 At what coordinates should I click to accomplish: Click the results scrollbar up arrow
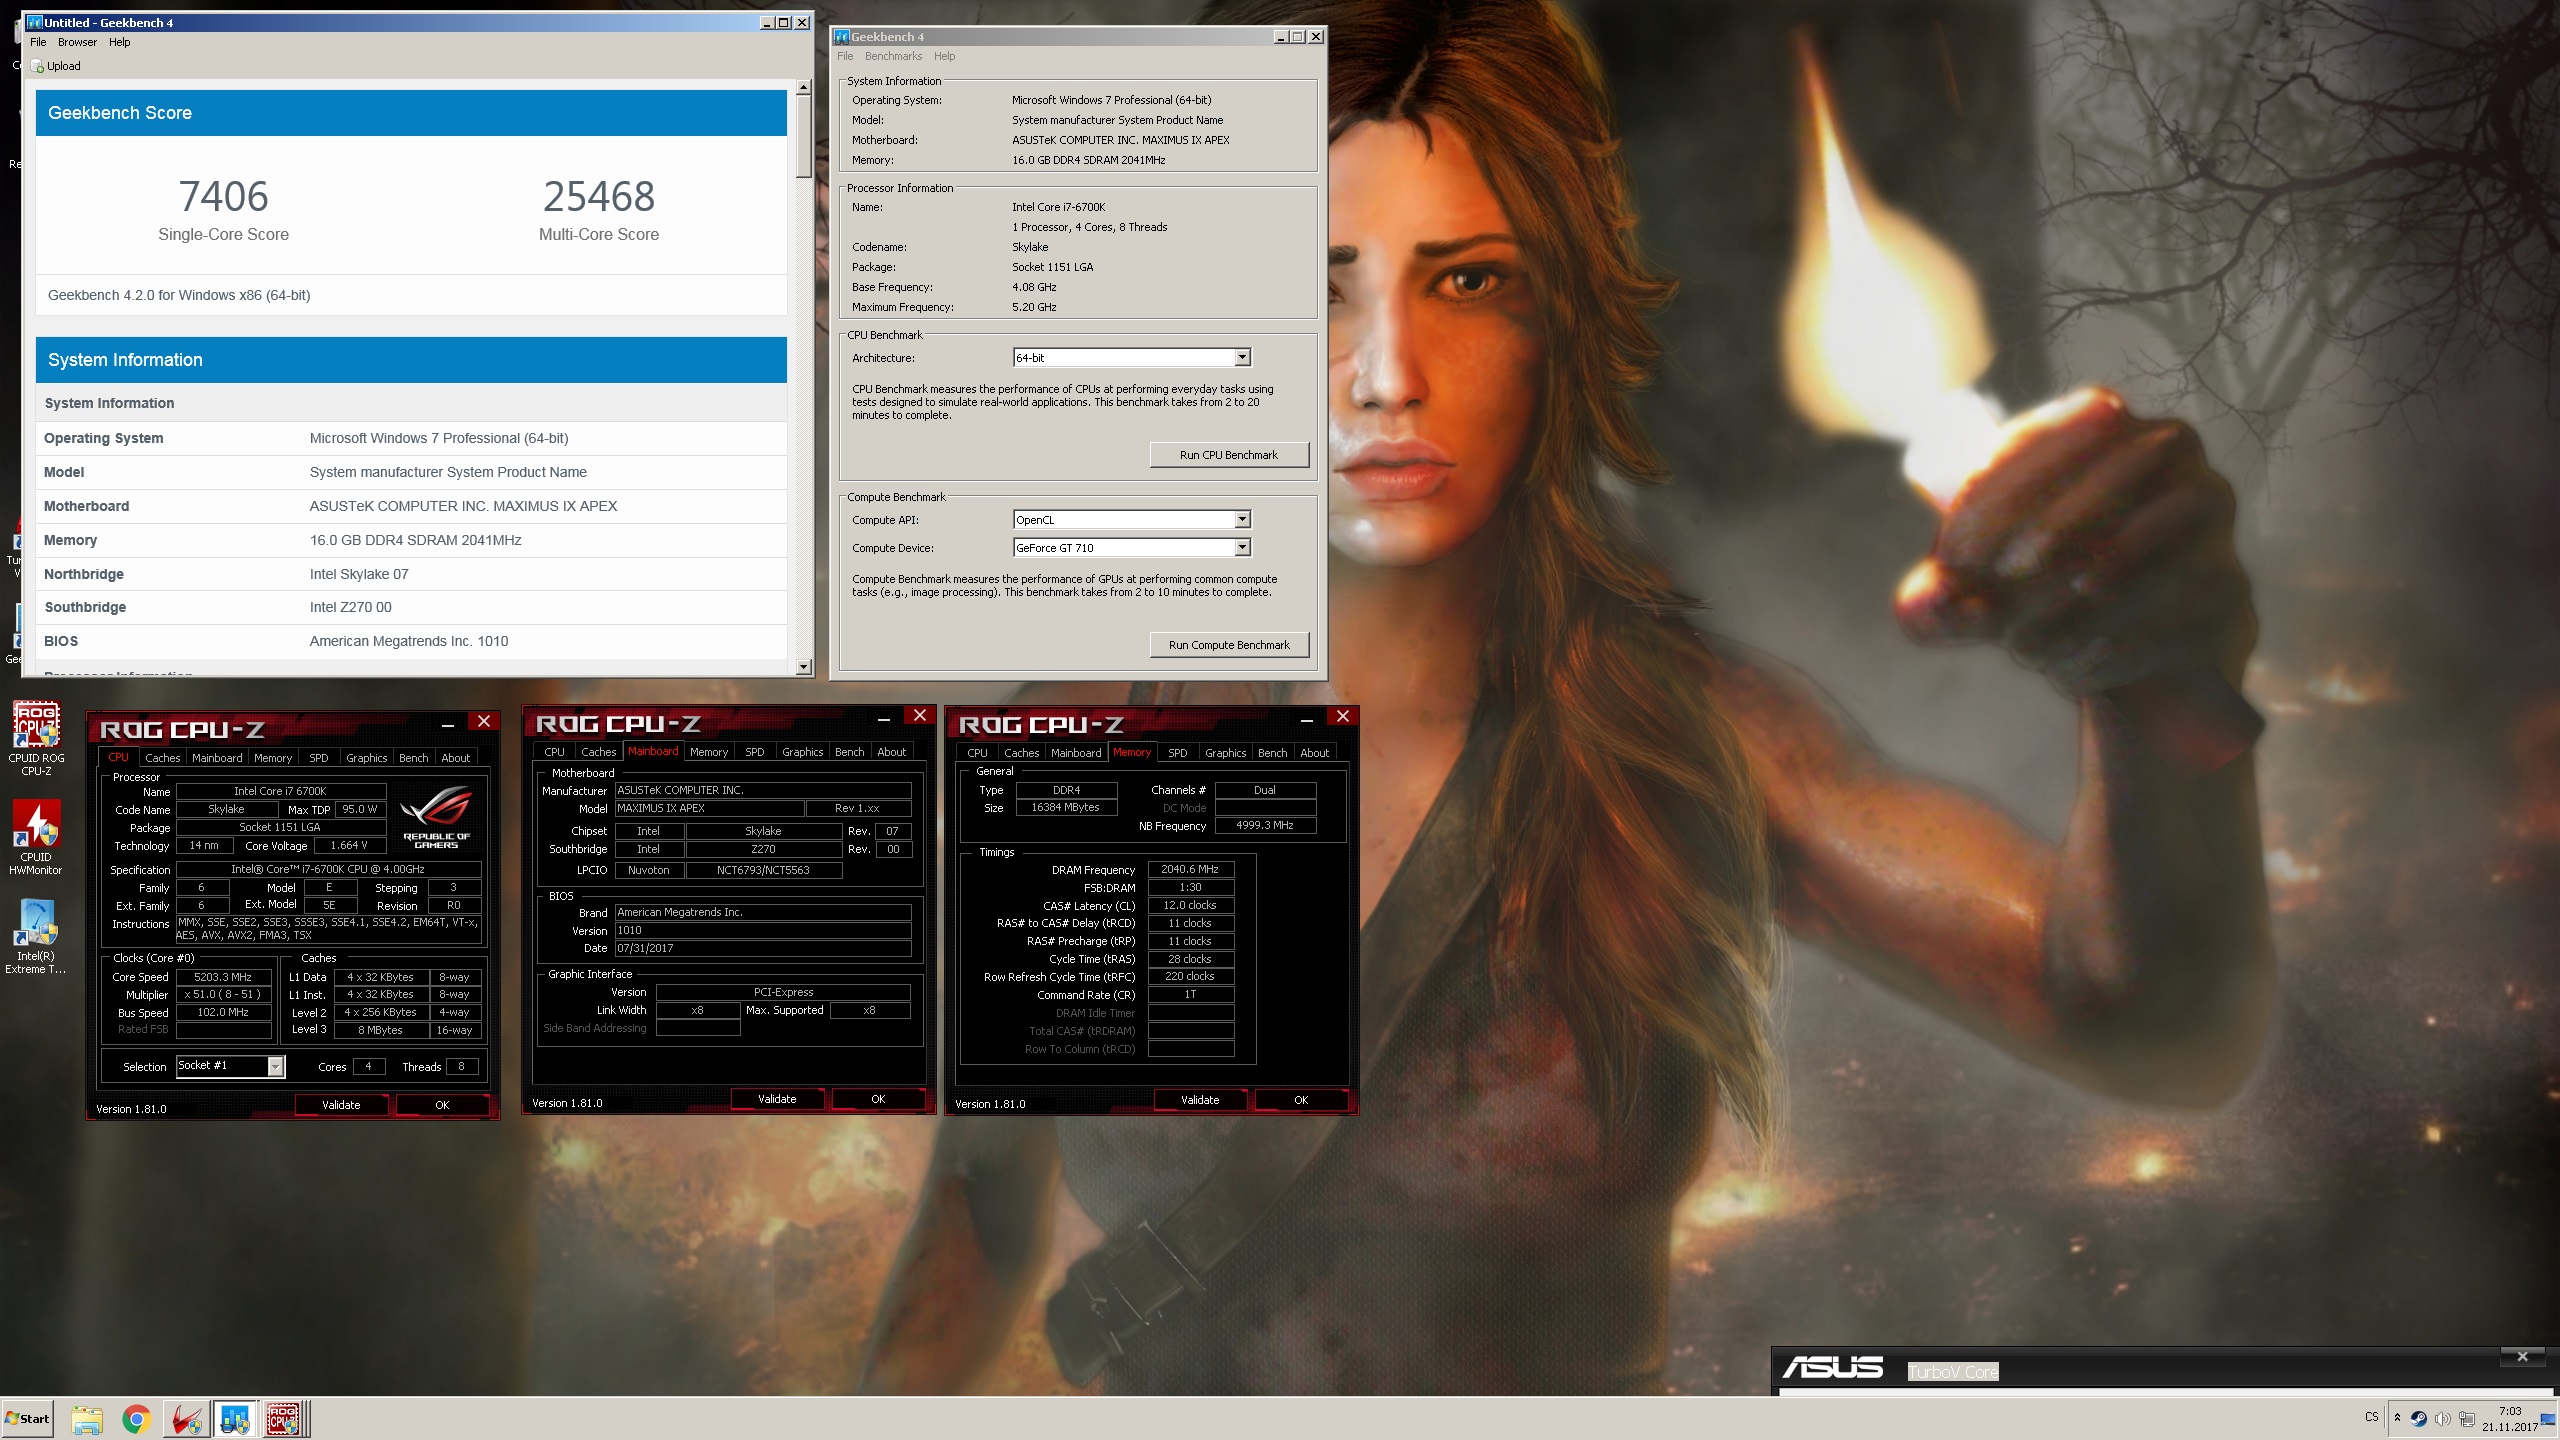tap(803, 88)
